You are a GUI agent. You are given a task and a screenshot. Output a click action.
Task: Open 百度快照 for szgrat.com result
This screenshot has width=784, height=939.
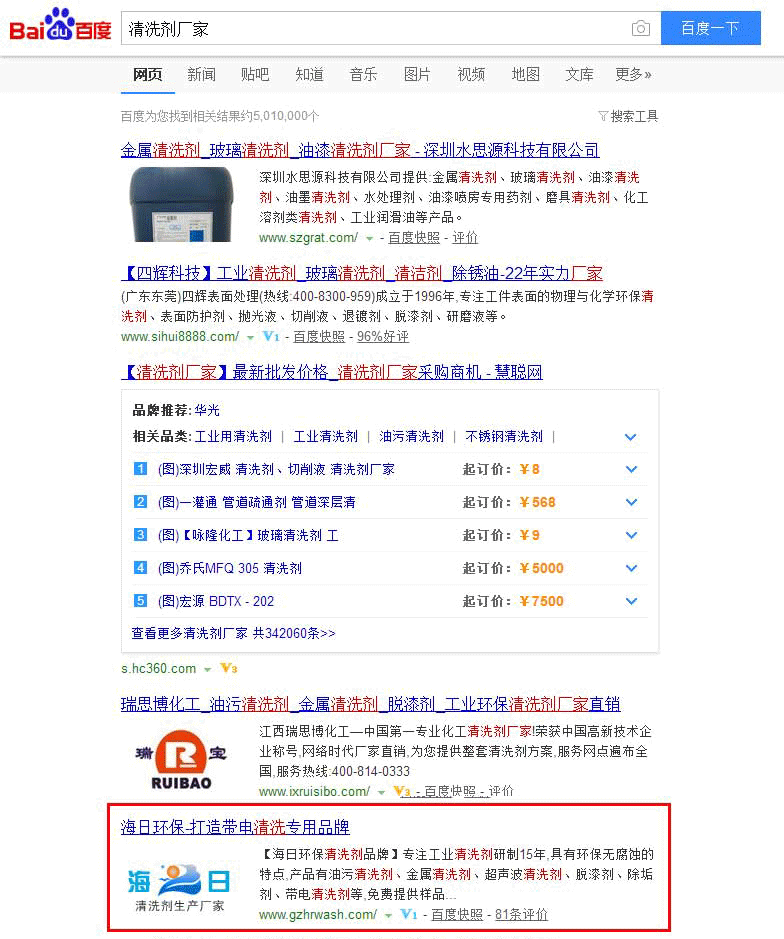[x=414, y=238]
